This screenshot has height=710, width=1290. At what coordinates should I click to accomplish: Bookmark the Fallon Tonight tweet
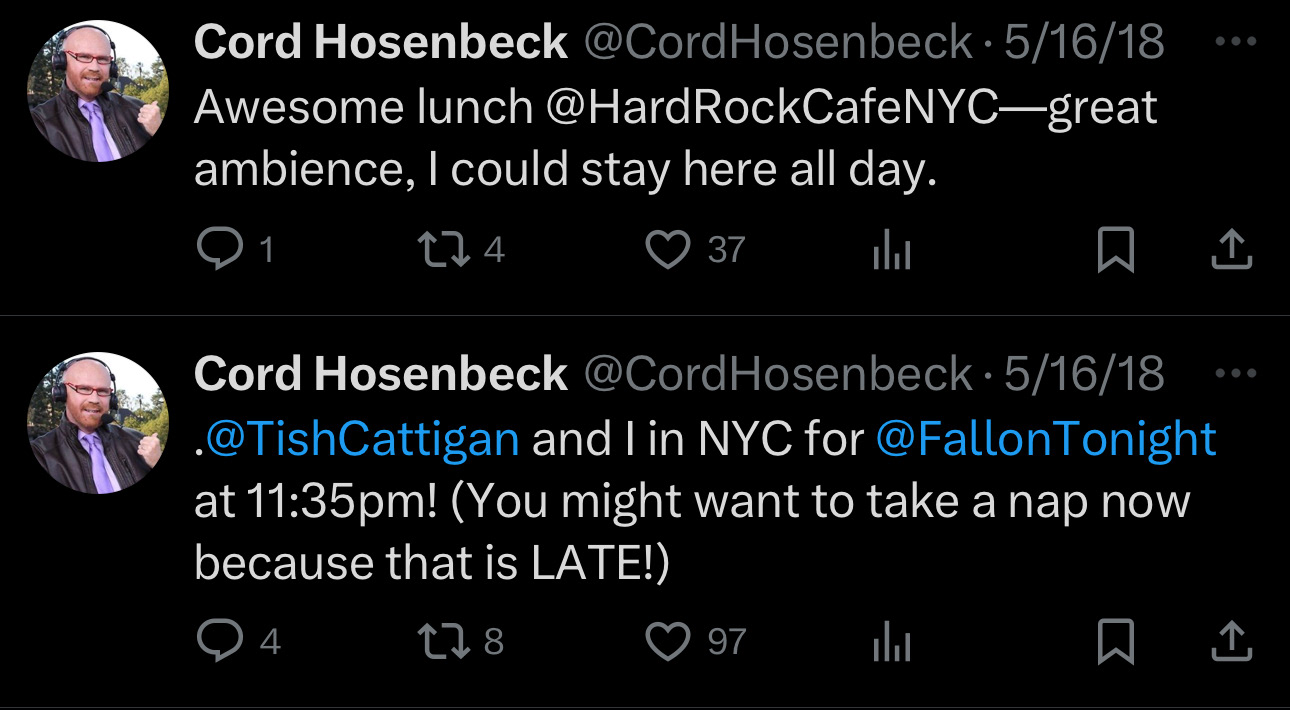pyautogui.click(x=1116, y=641)
